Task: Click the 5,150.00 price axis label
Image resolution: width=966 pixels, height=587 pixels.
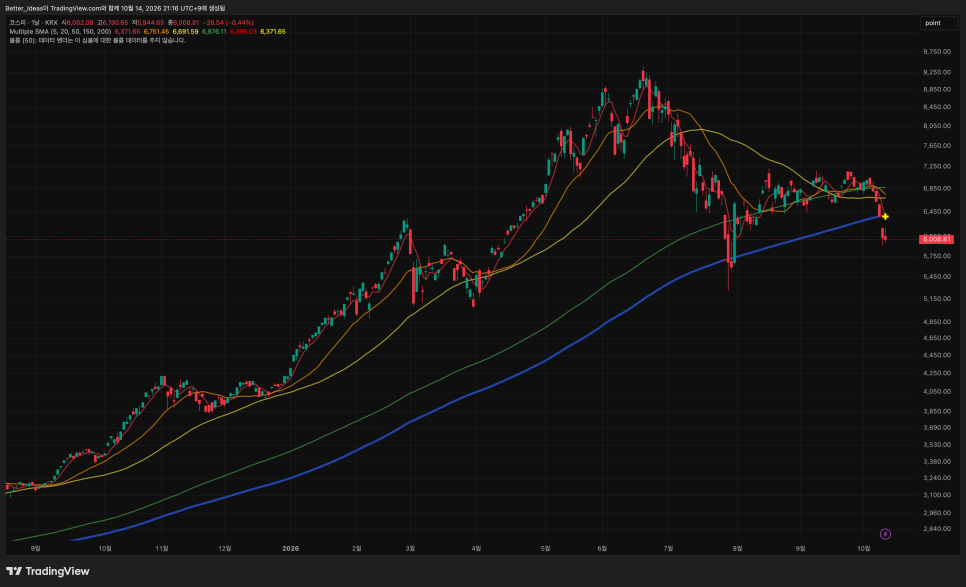Action: tap(937, 299)
